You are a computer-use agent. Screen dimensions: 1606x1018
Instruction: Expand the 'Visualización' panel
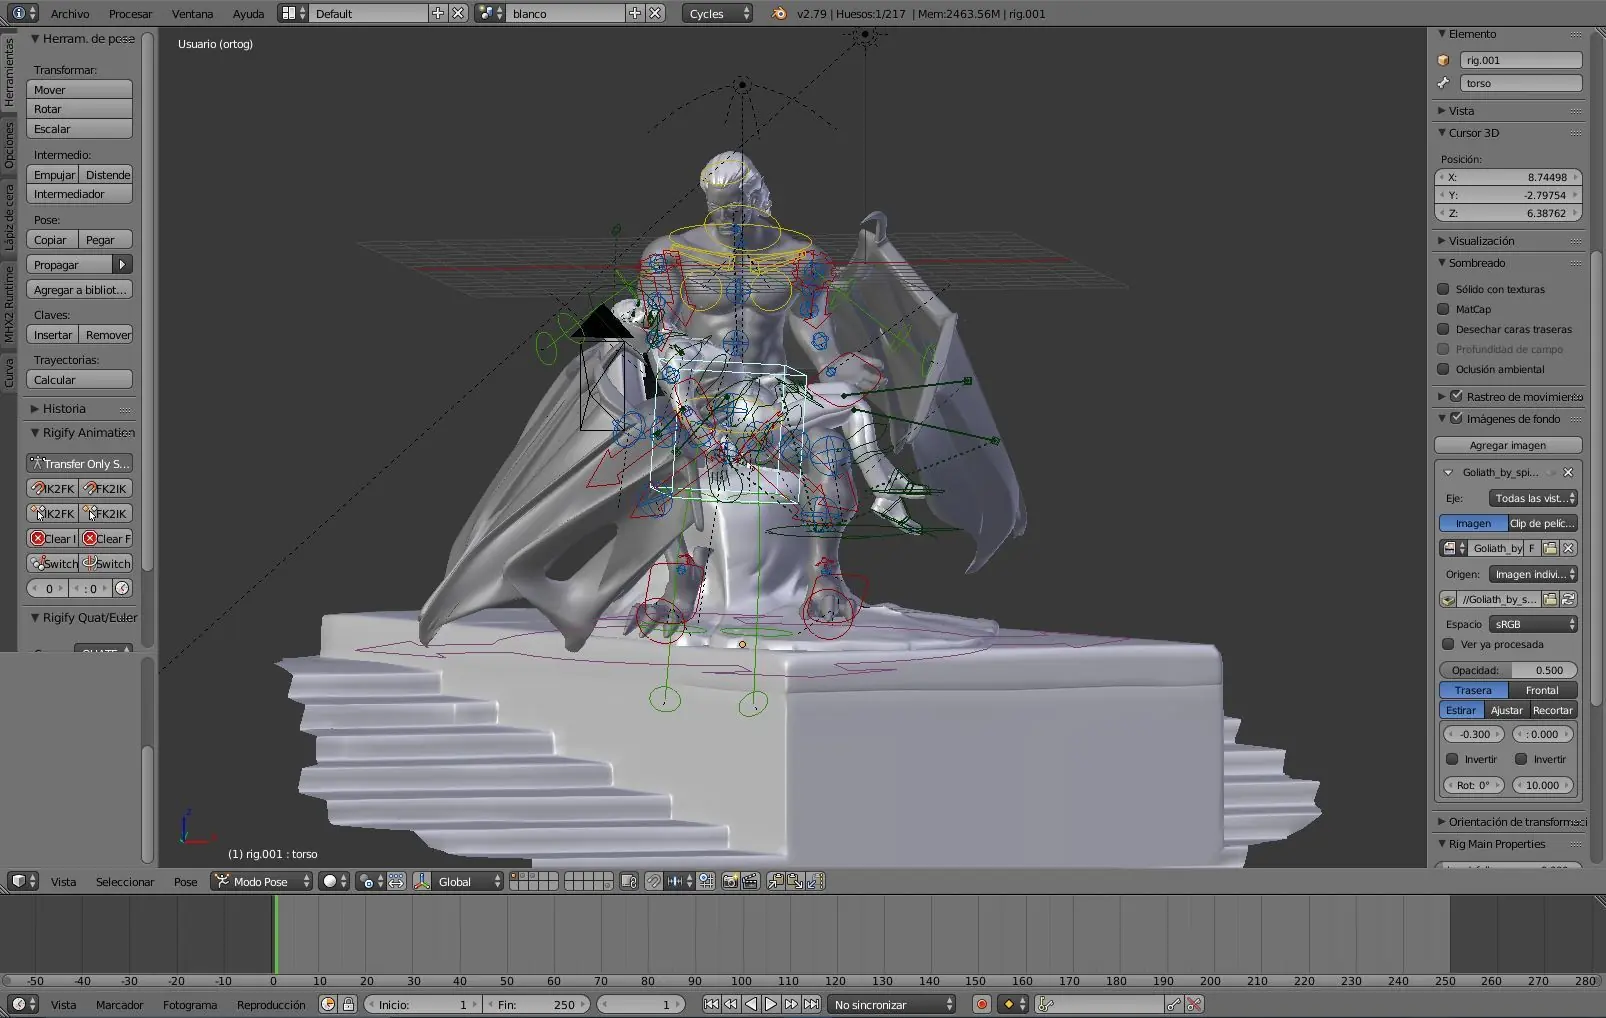(x=1481, y=241)
